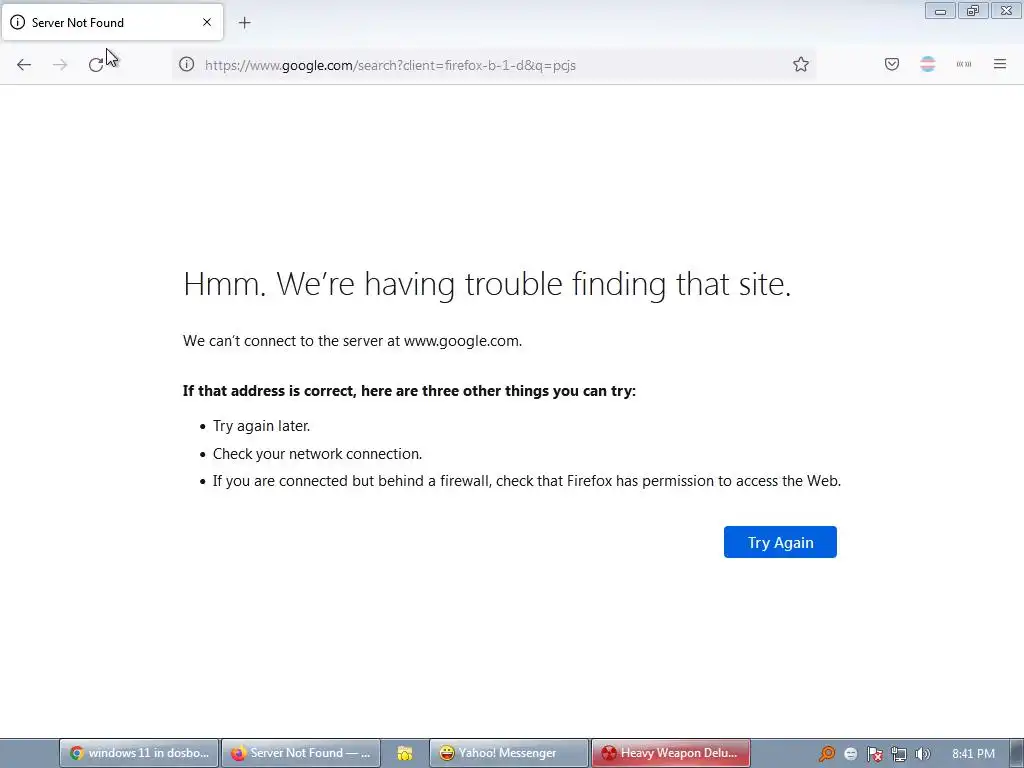This screenshot has height=768, width=1024.
Task: Switch to Yahoo! Messenger on taskbar
Action: (509, 753)
